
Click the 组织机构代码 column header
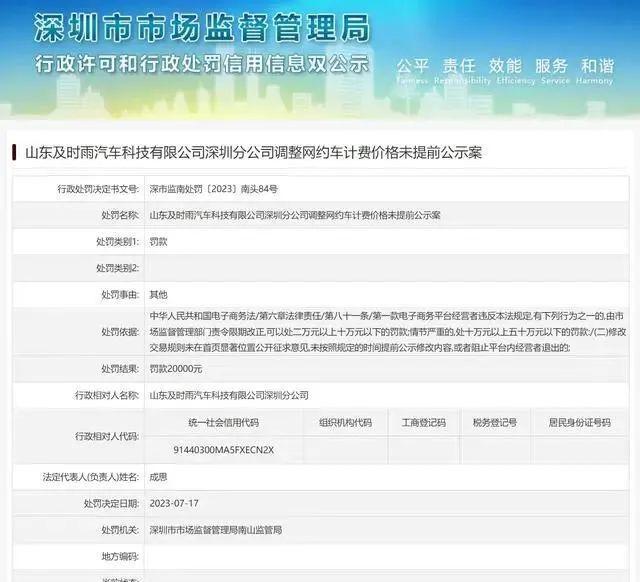tap(345, 422)
